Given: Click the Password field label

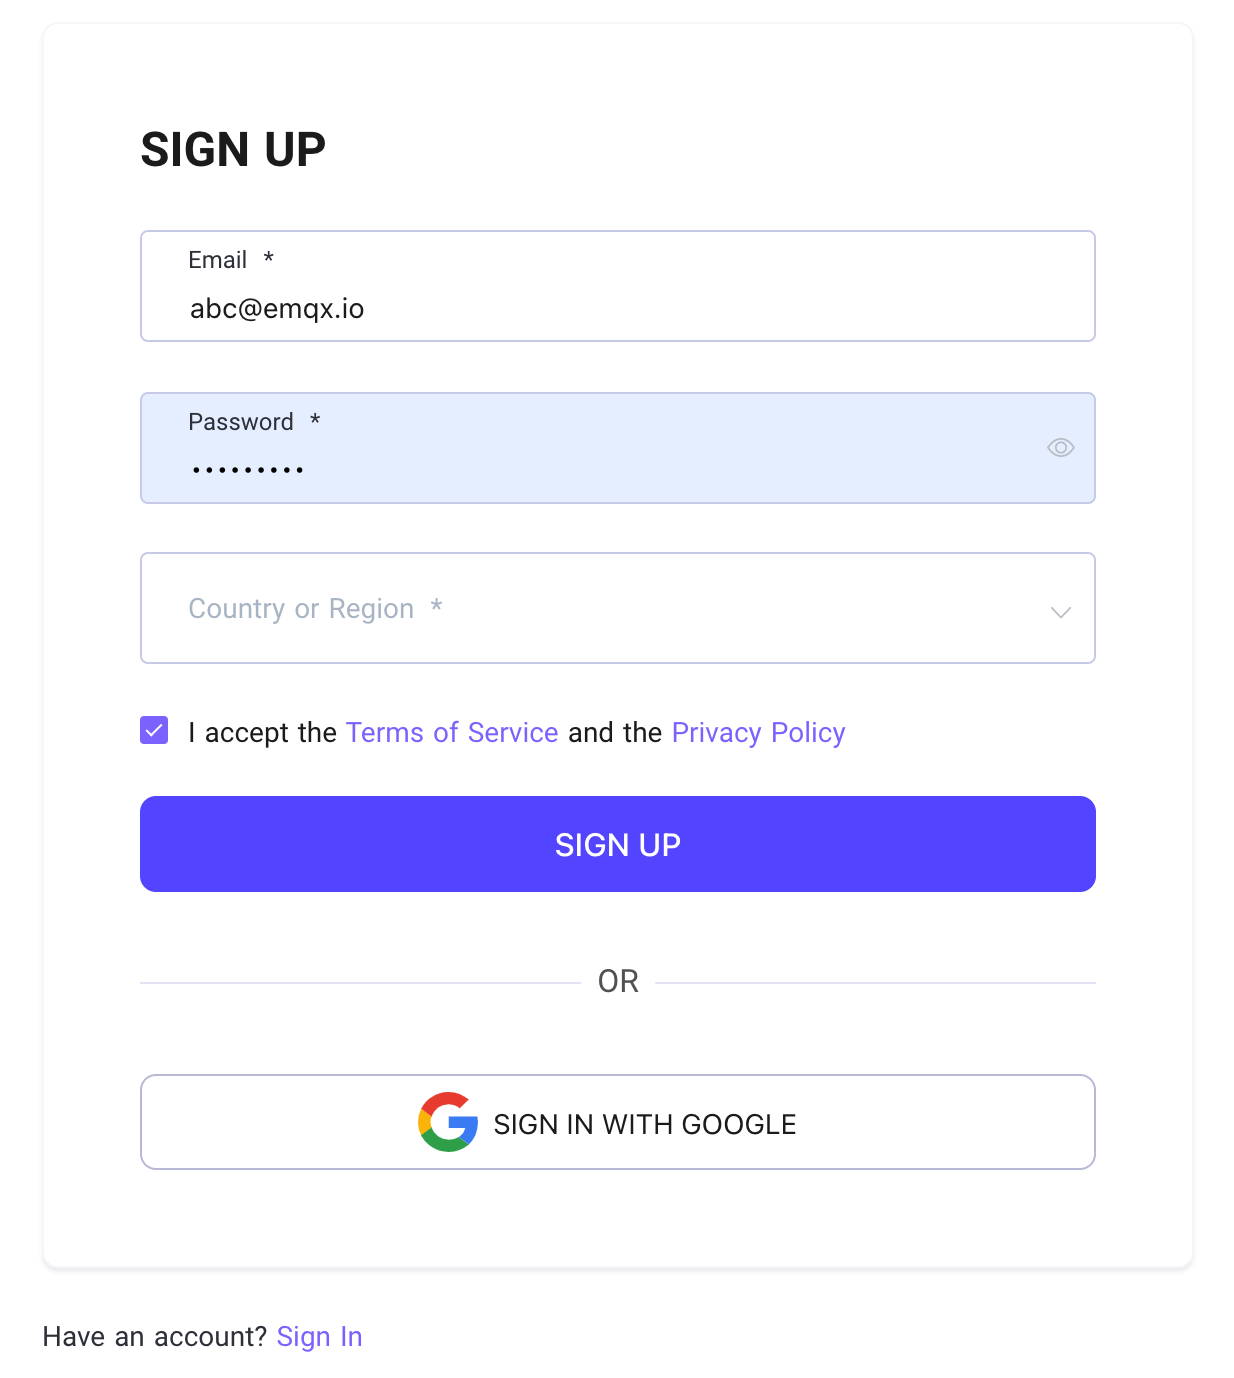Looking at the screenshot, I should (241, 422).
